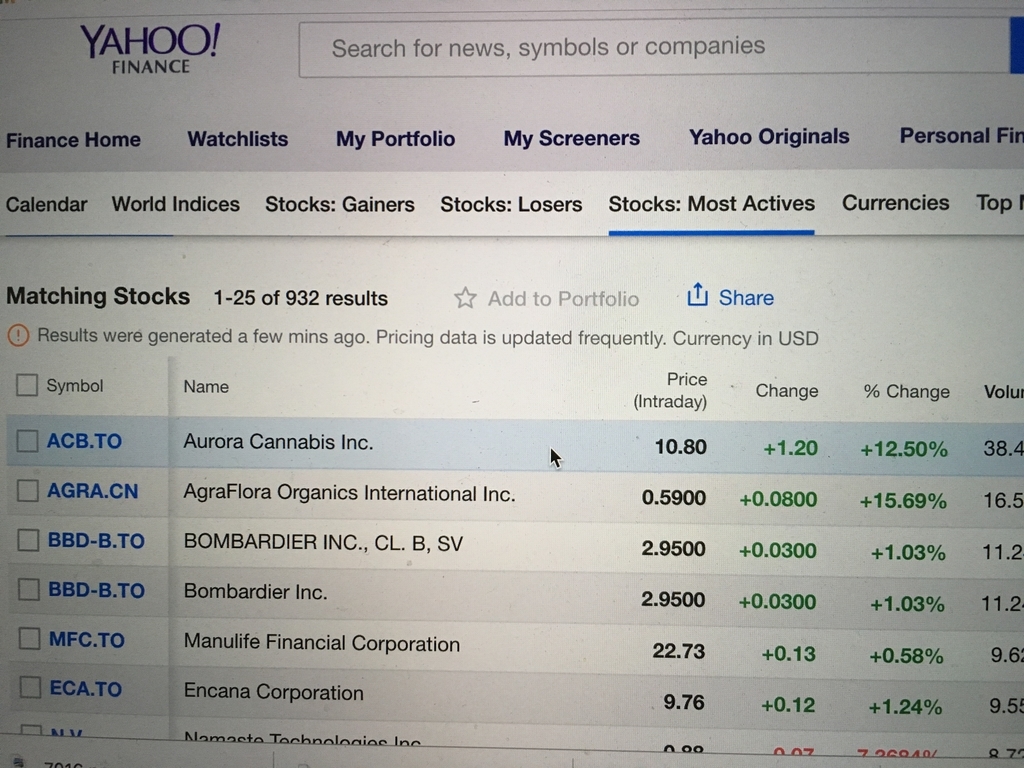Open BBD-B.TO link in Bombardier Inc. row
Image resolution: width=1024 pixels, height=768 pixels.
[x=97, y=590]
